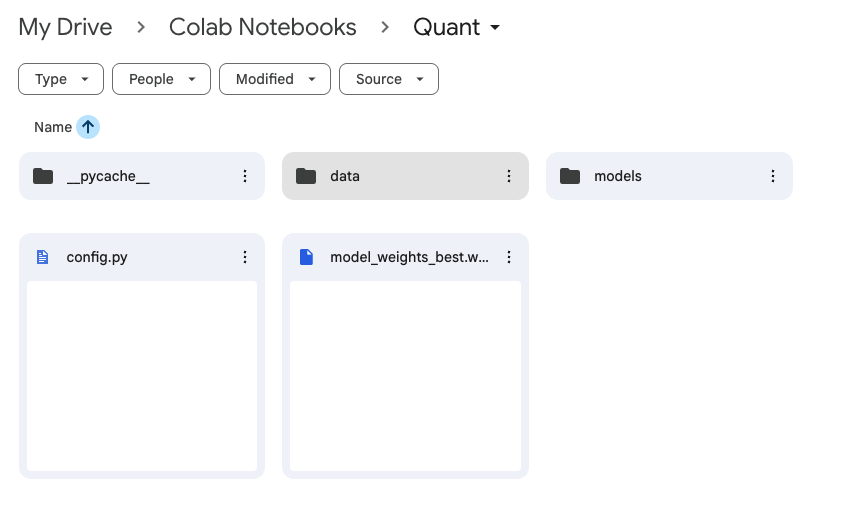Click the __pycache__ folder icon
This screenshot has width=863, height=508.
pyautogui.click(x=43, y=176)
